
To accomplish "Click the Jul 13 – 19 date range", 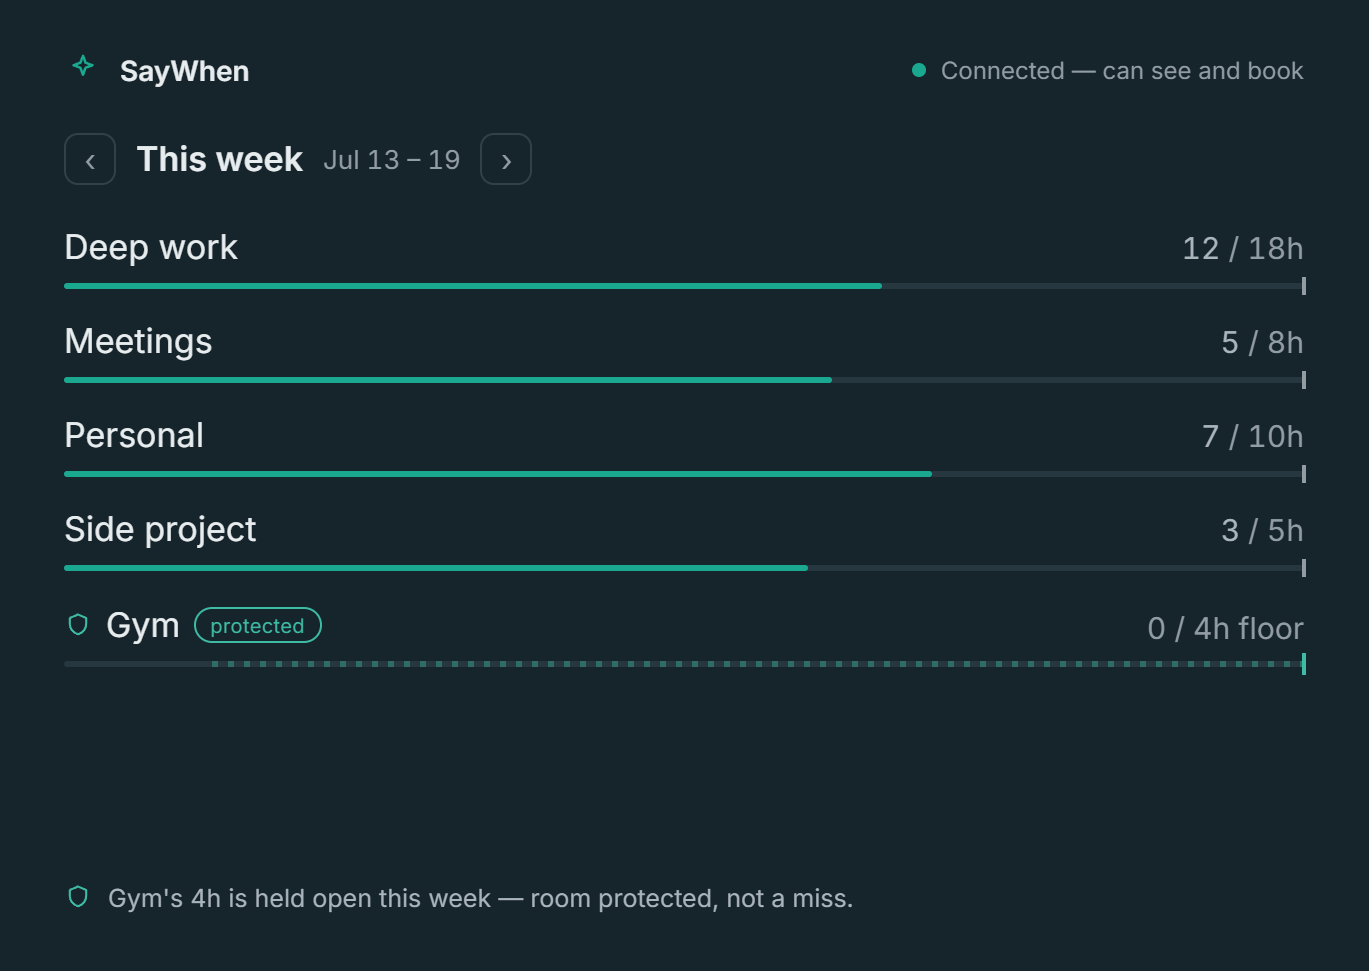I will tap(392, 160).
